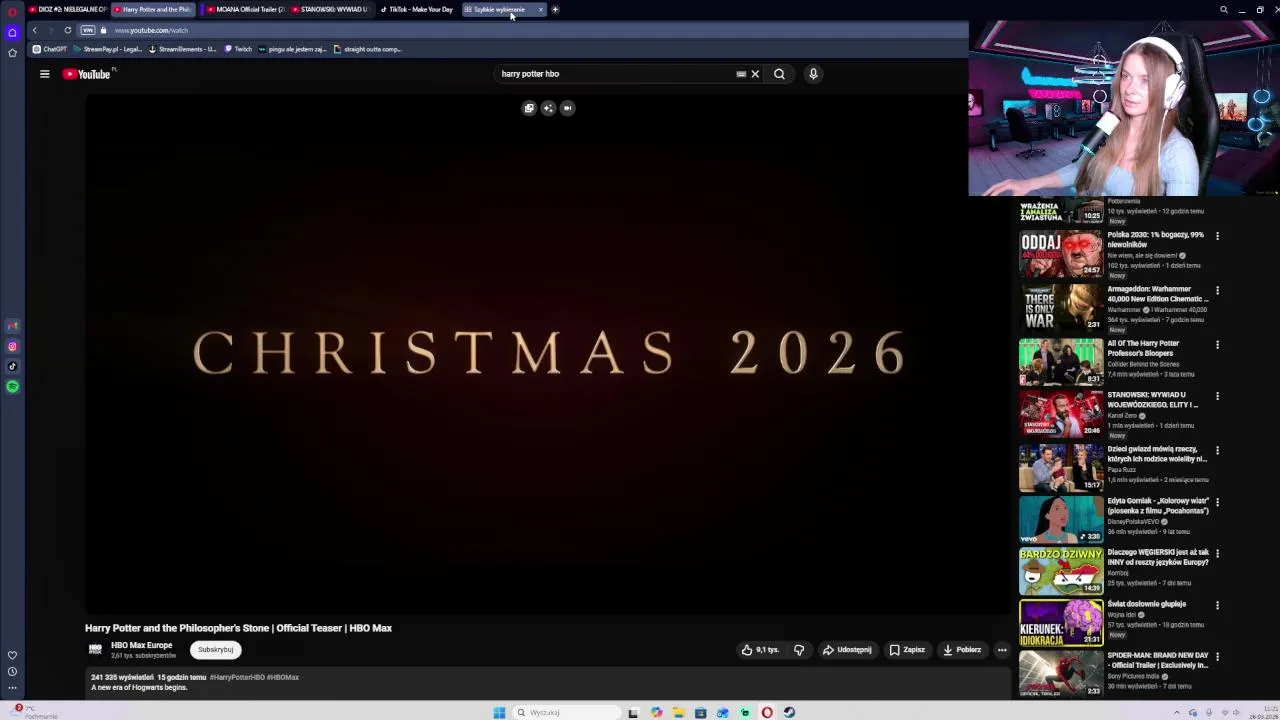Open a new browser tab with plus
Viewport: 1280px width, 720px height.
555,10
